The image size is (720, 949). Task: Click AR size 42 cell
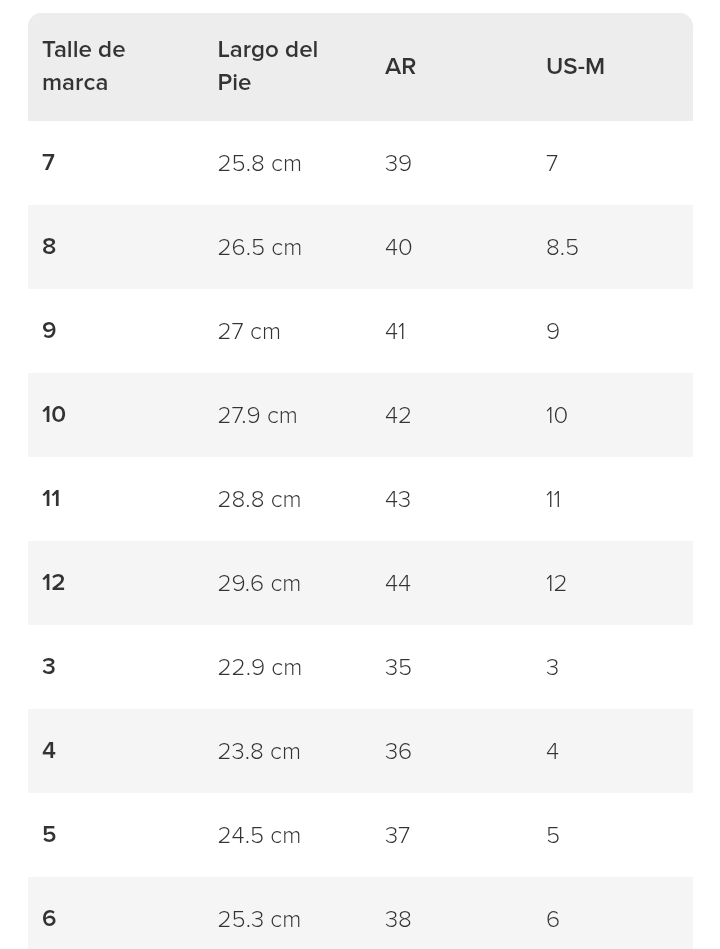pyautogui.click(x=398, y=416)
